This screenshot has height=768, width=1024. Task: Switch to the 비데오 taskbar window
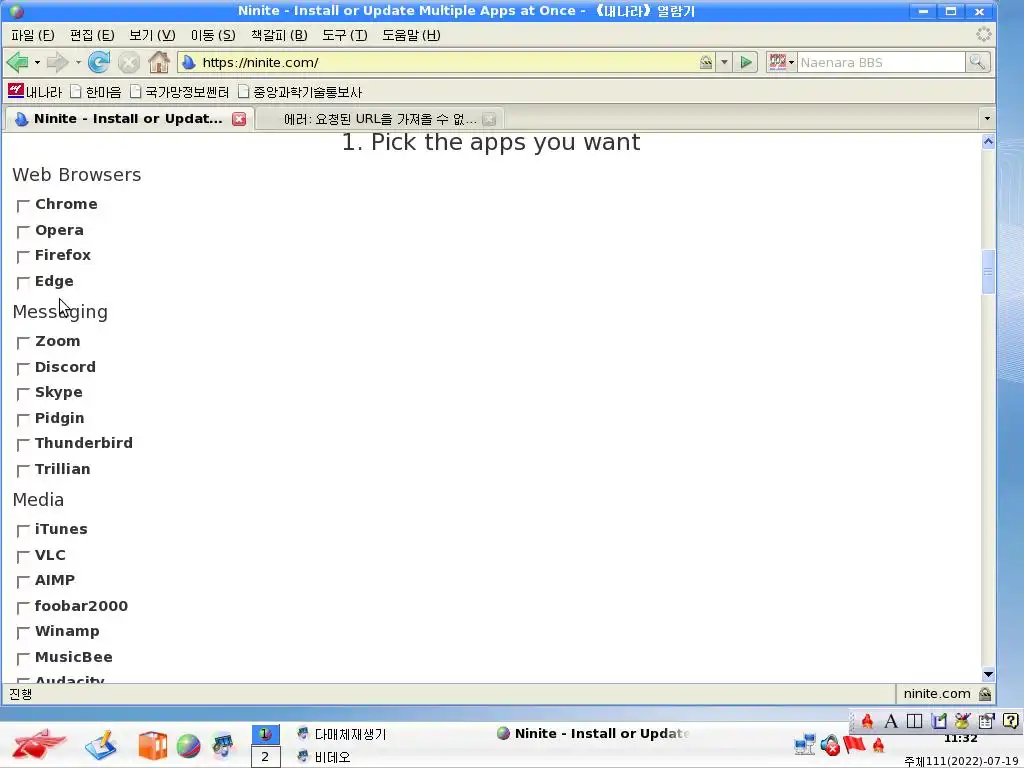pyautogui.click(x=324, y=757)
